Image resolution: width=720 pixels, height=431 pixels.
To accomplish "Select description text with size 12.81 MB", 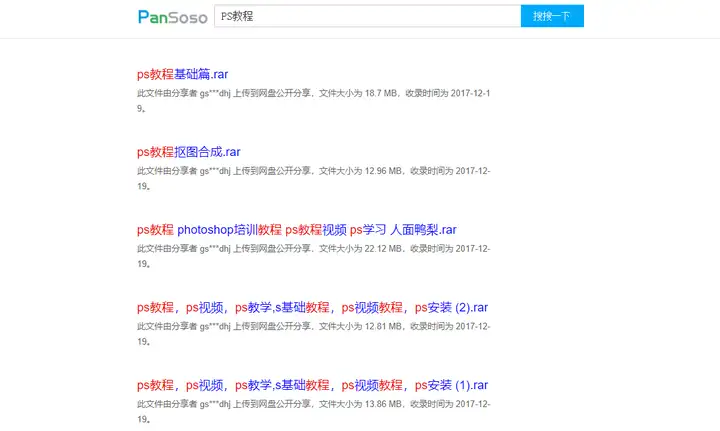I will [x=314, y=334].
